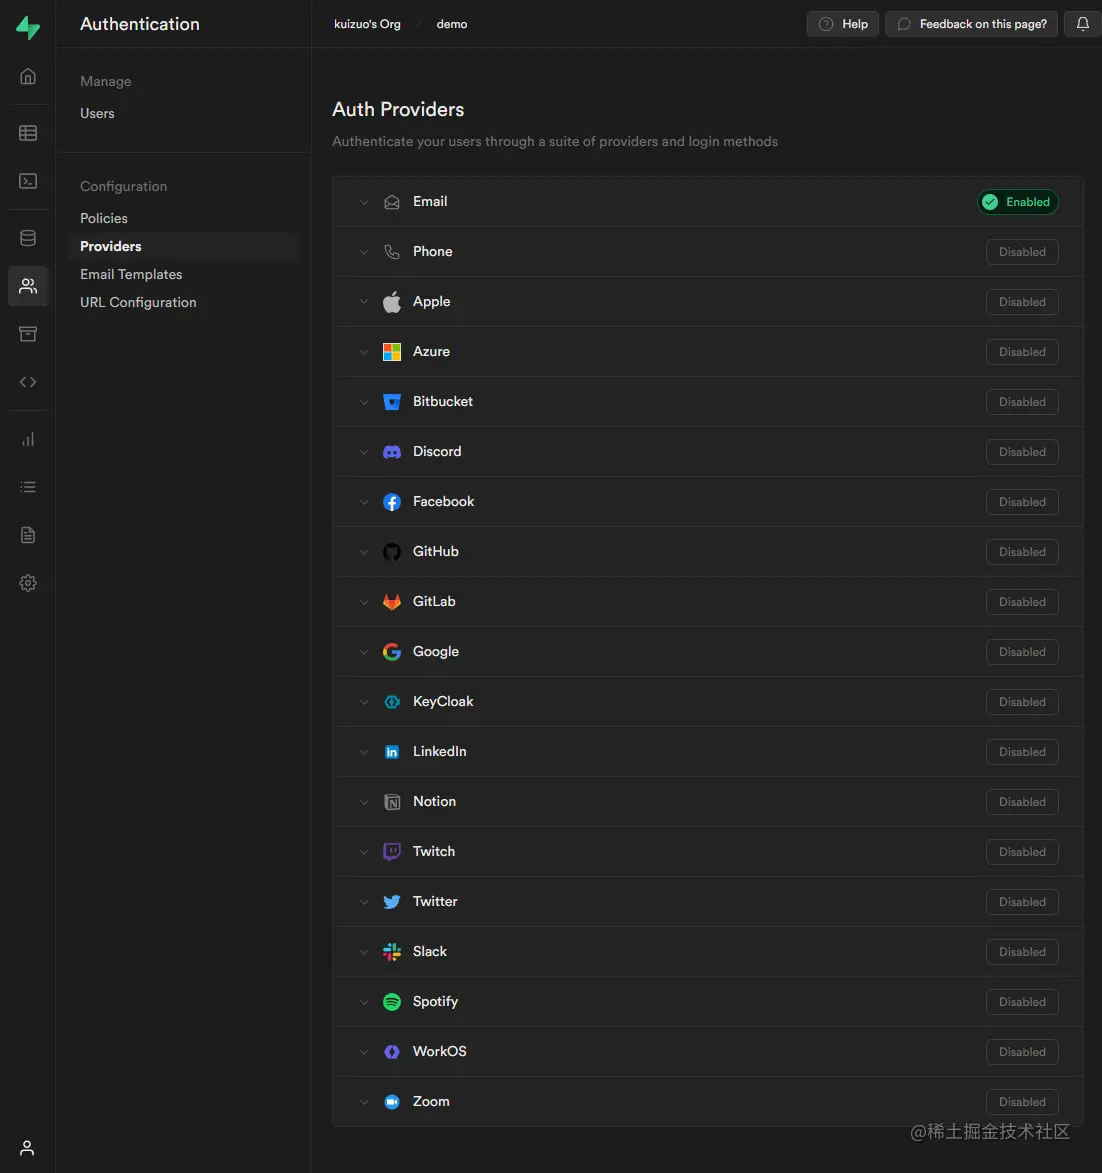Open the Settings gear icon

coord(28,583)
